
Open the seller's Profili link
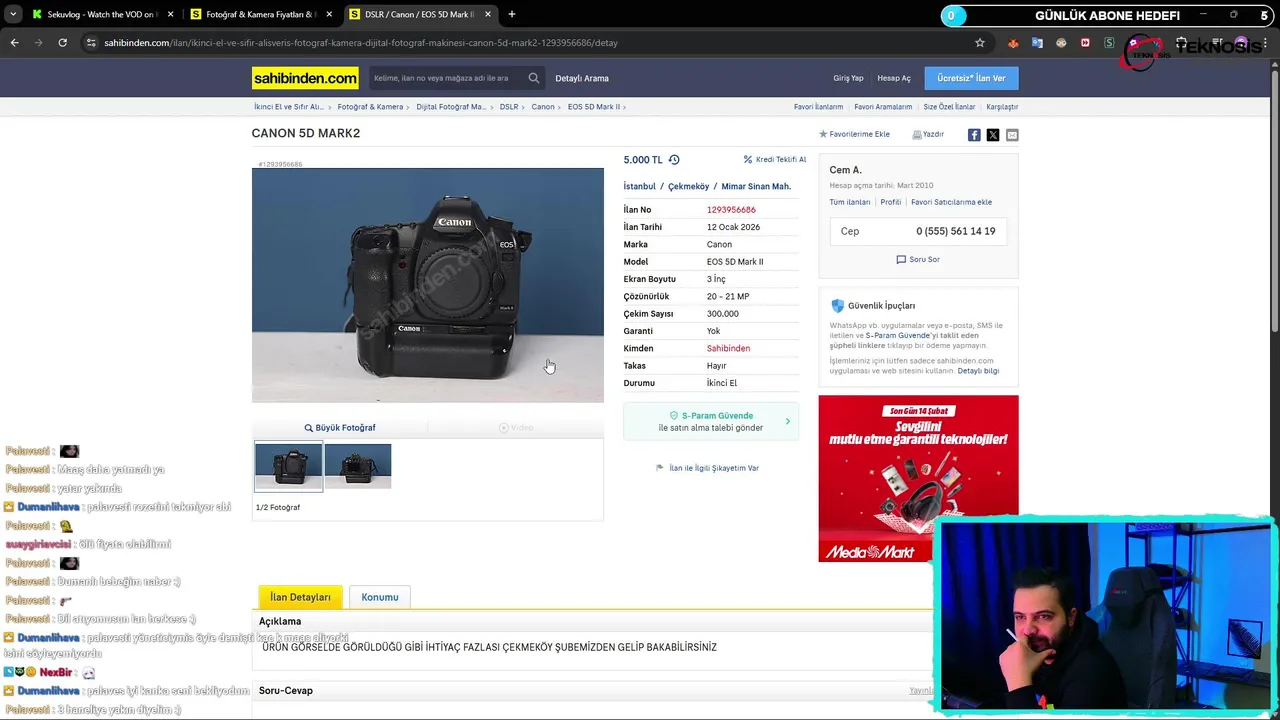tap(891, 202)
